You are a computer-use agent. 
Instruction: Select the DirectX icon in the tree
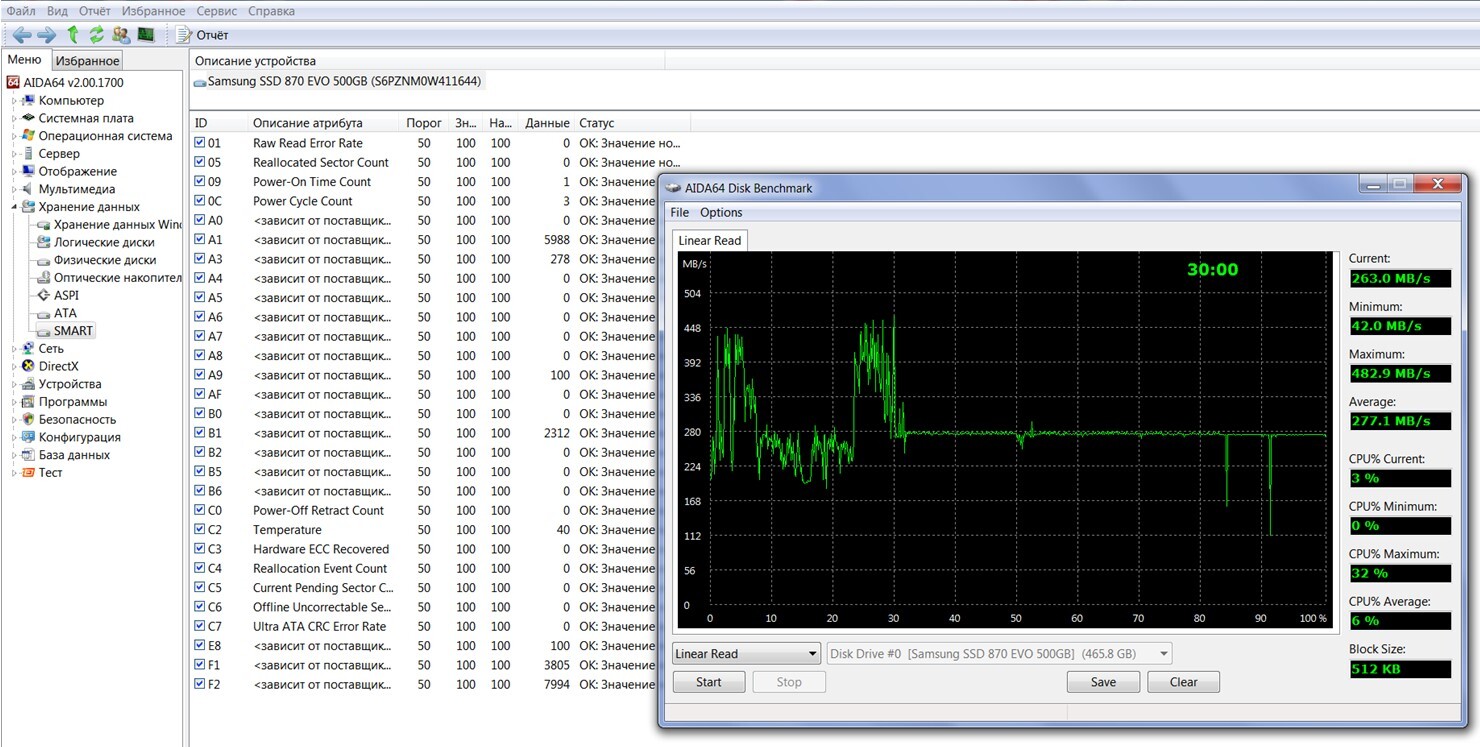coord(29,366)
